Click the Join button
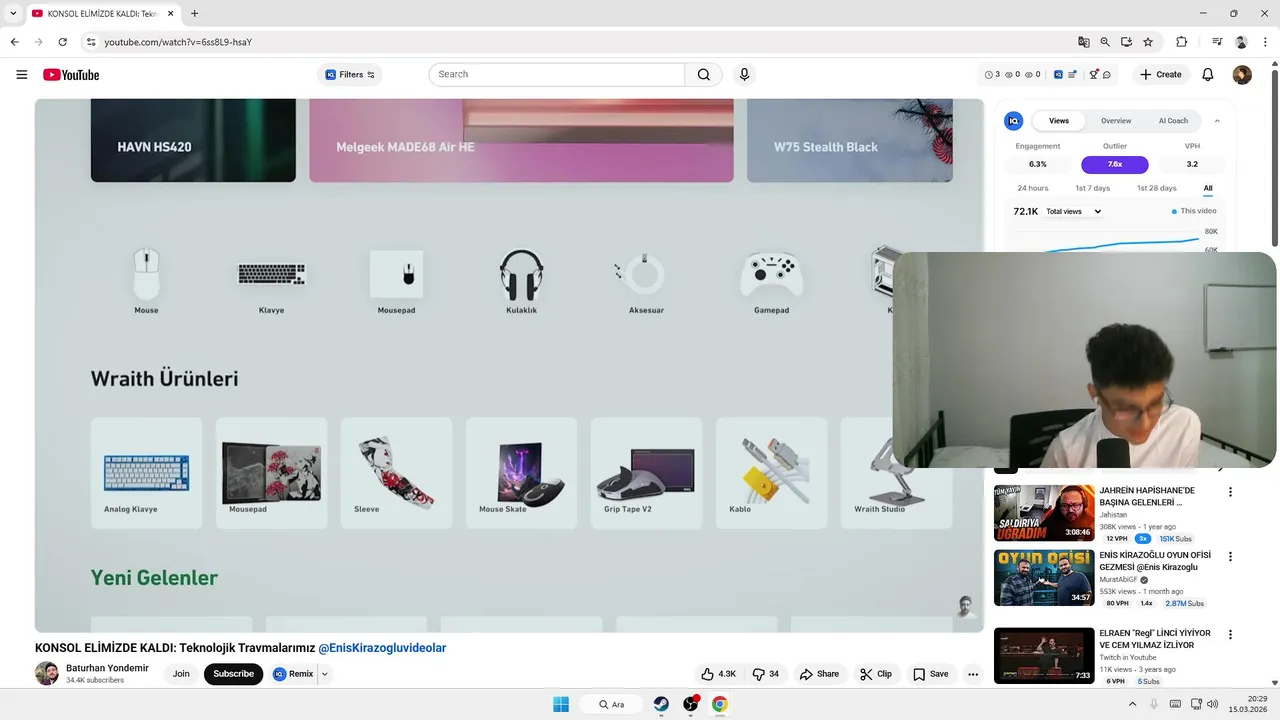The height and width of the screenshot is (720, 1280). [x=181, y=674]
